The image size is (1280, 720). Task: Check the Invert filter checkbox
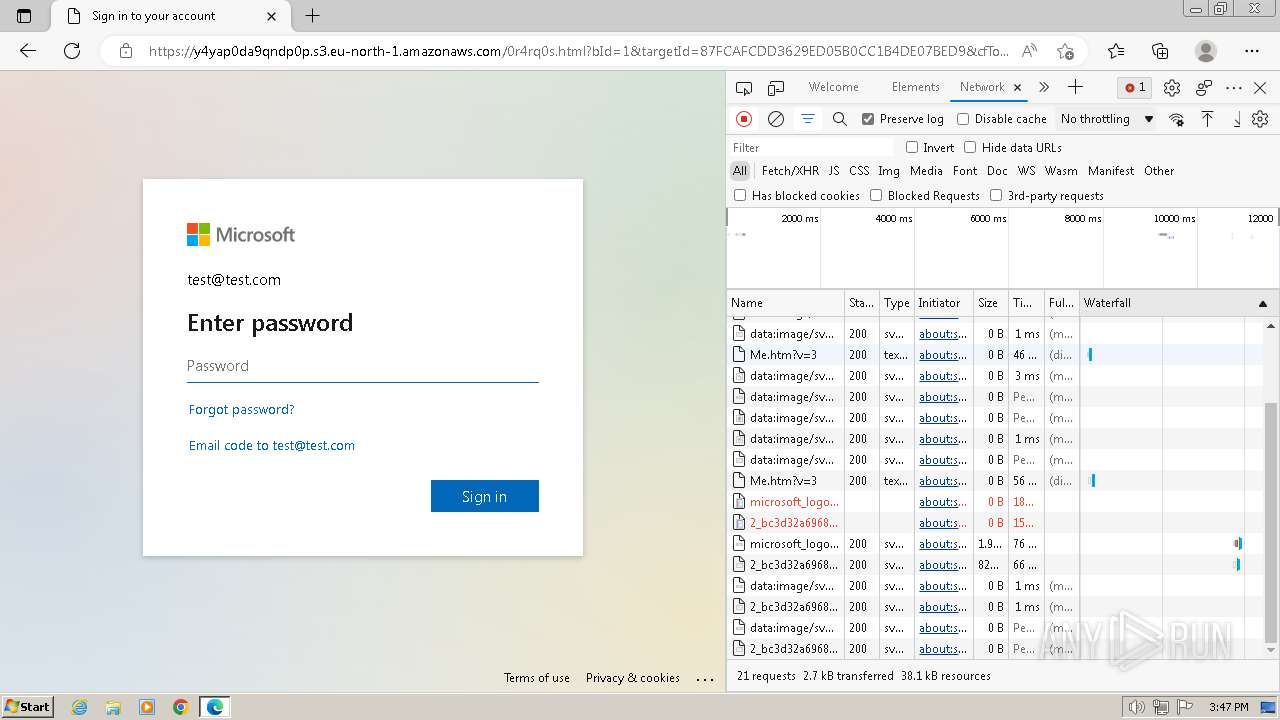click(x=912, y=147)
